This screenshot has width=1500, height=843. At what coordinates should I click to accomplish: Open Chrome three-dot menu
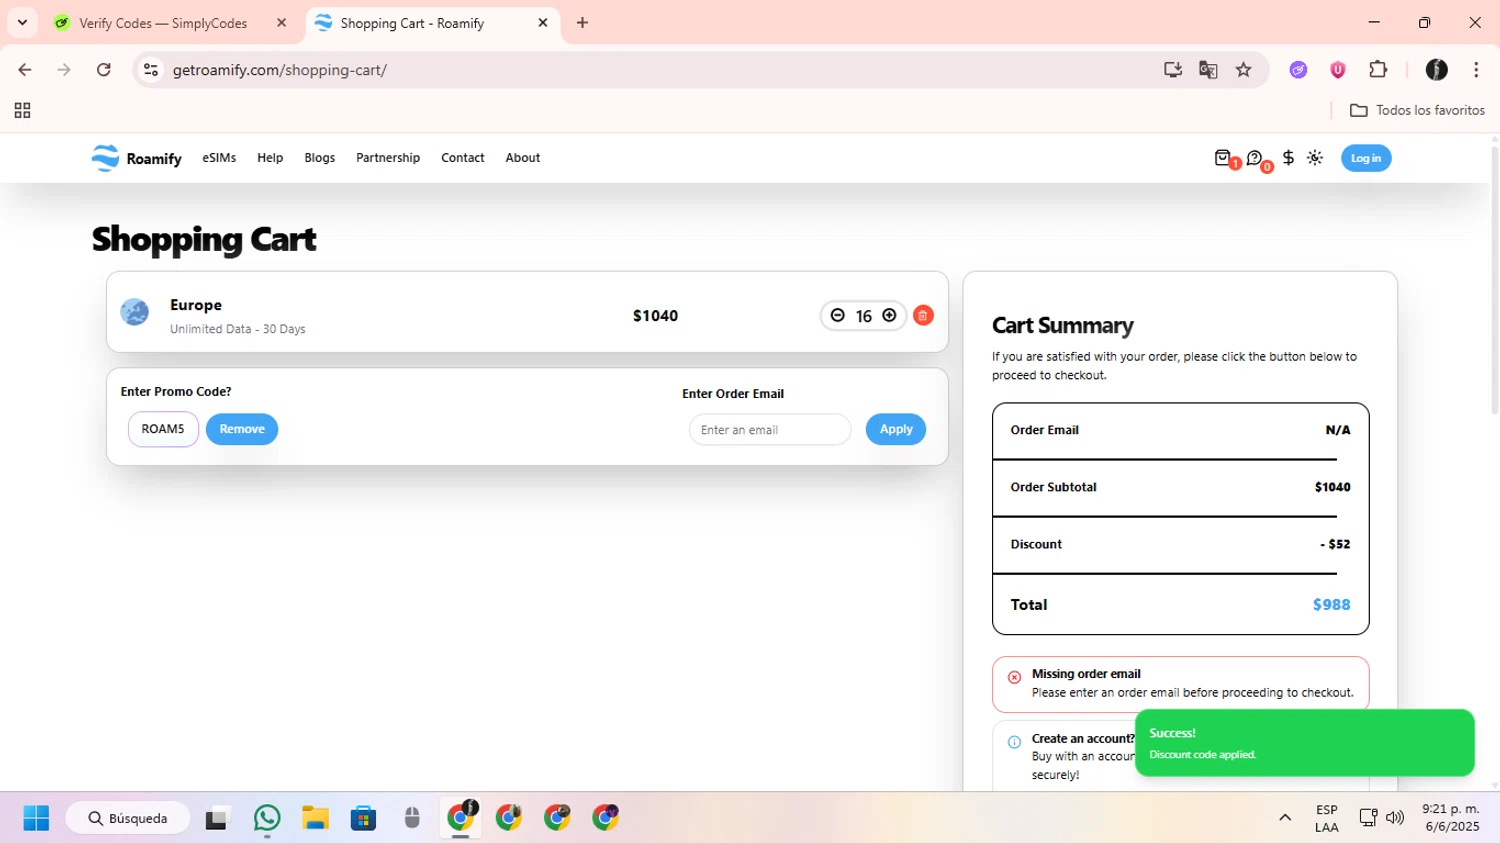tap(1476, 70)
